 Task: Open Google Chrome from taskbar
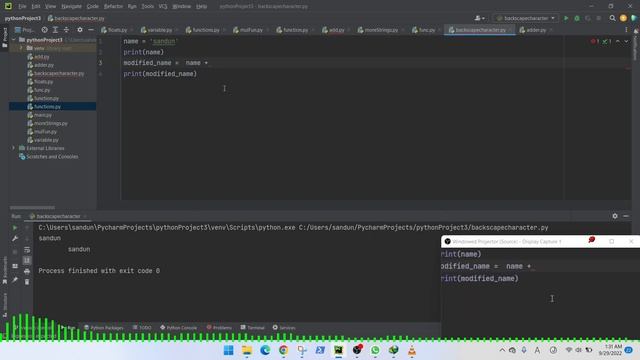coord(283,350)
